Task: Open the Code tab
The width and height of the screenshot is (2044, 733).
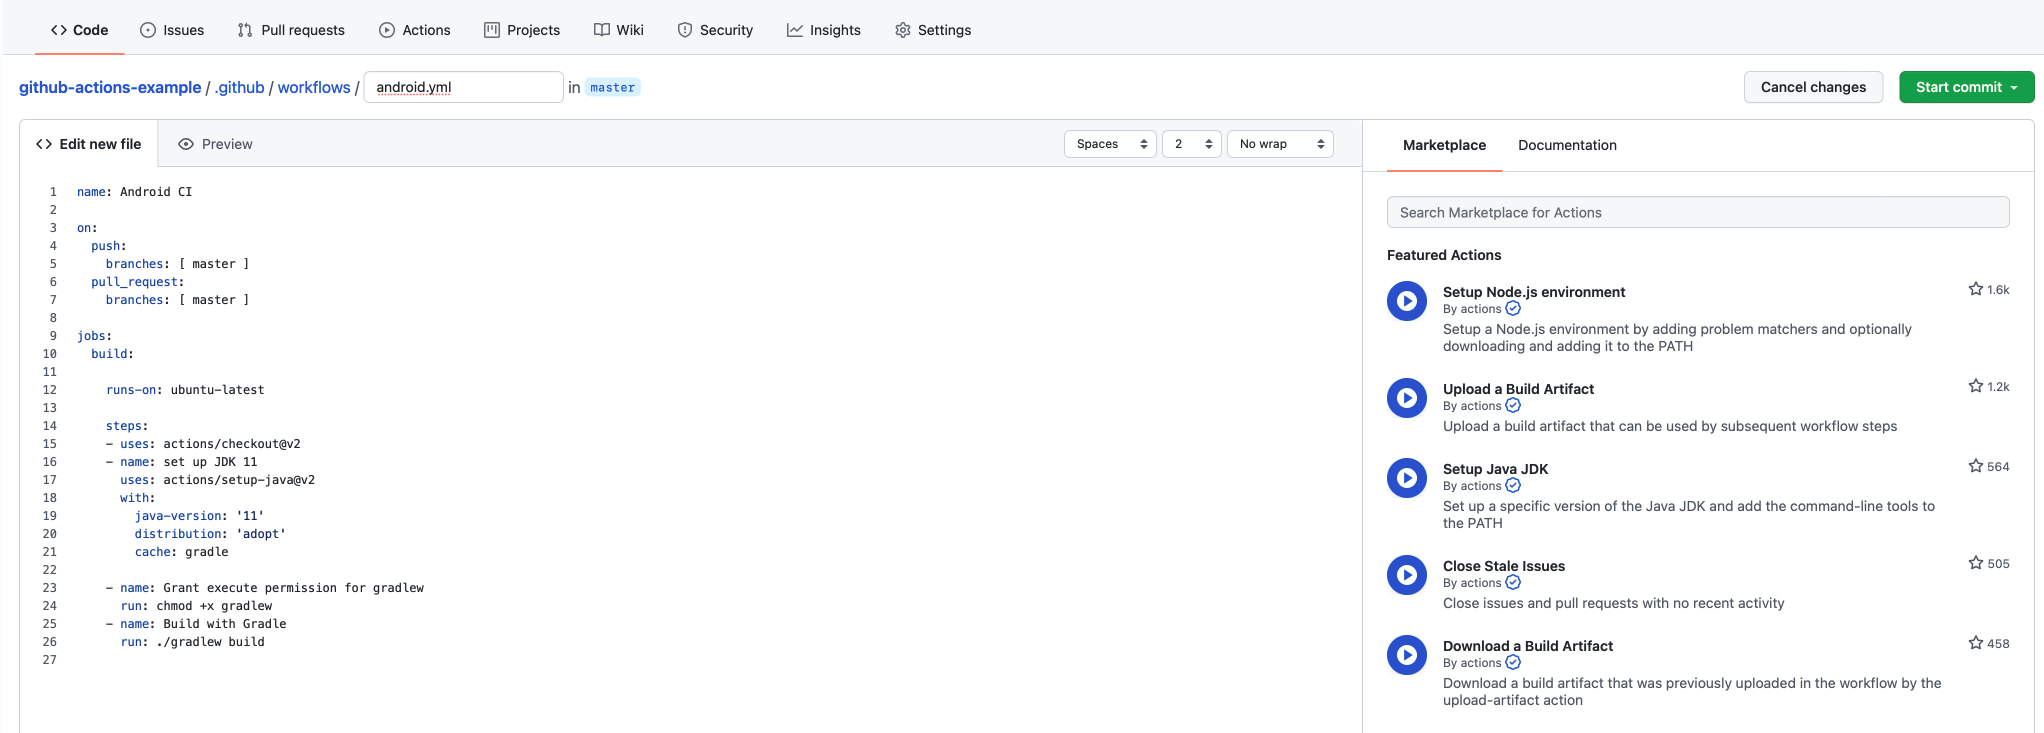Action: tap(79, 30)
